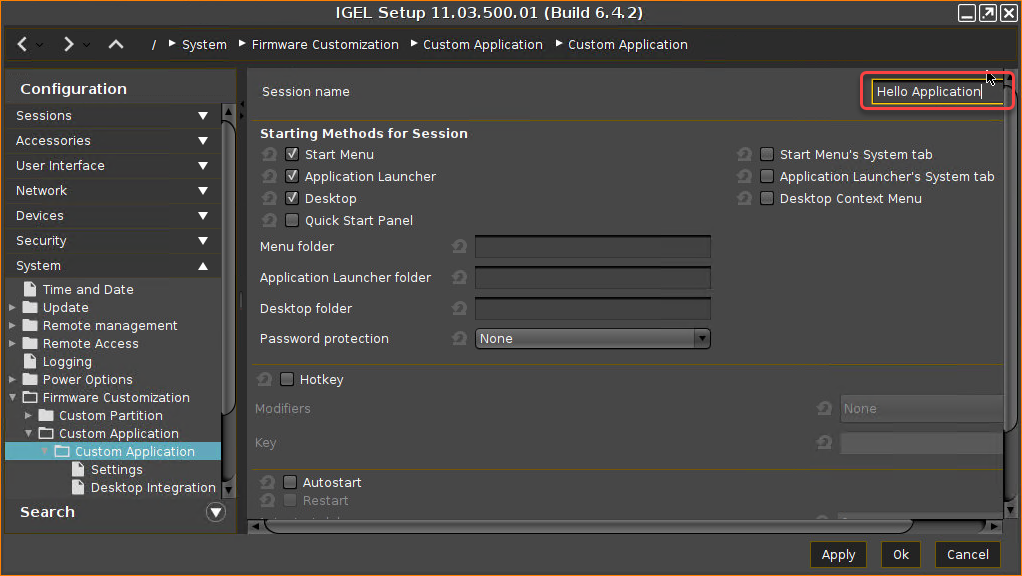Viewport: 1022px width, 576px height.
Task: Enable the Desktop Context Menu option
Action: (766, 198)
